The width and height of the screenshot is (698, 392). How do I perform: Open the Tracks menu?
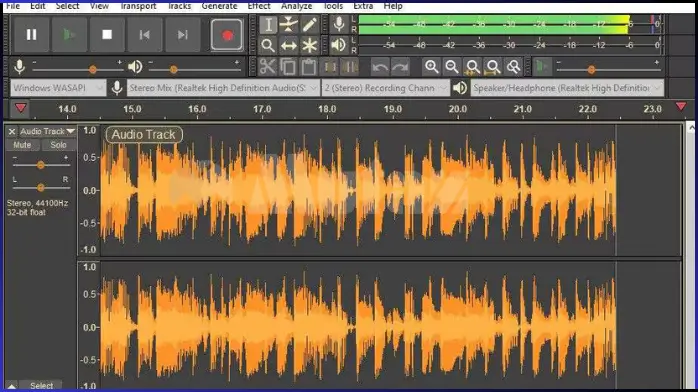(179, 6)
